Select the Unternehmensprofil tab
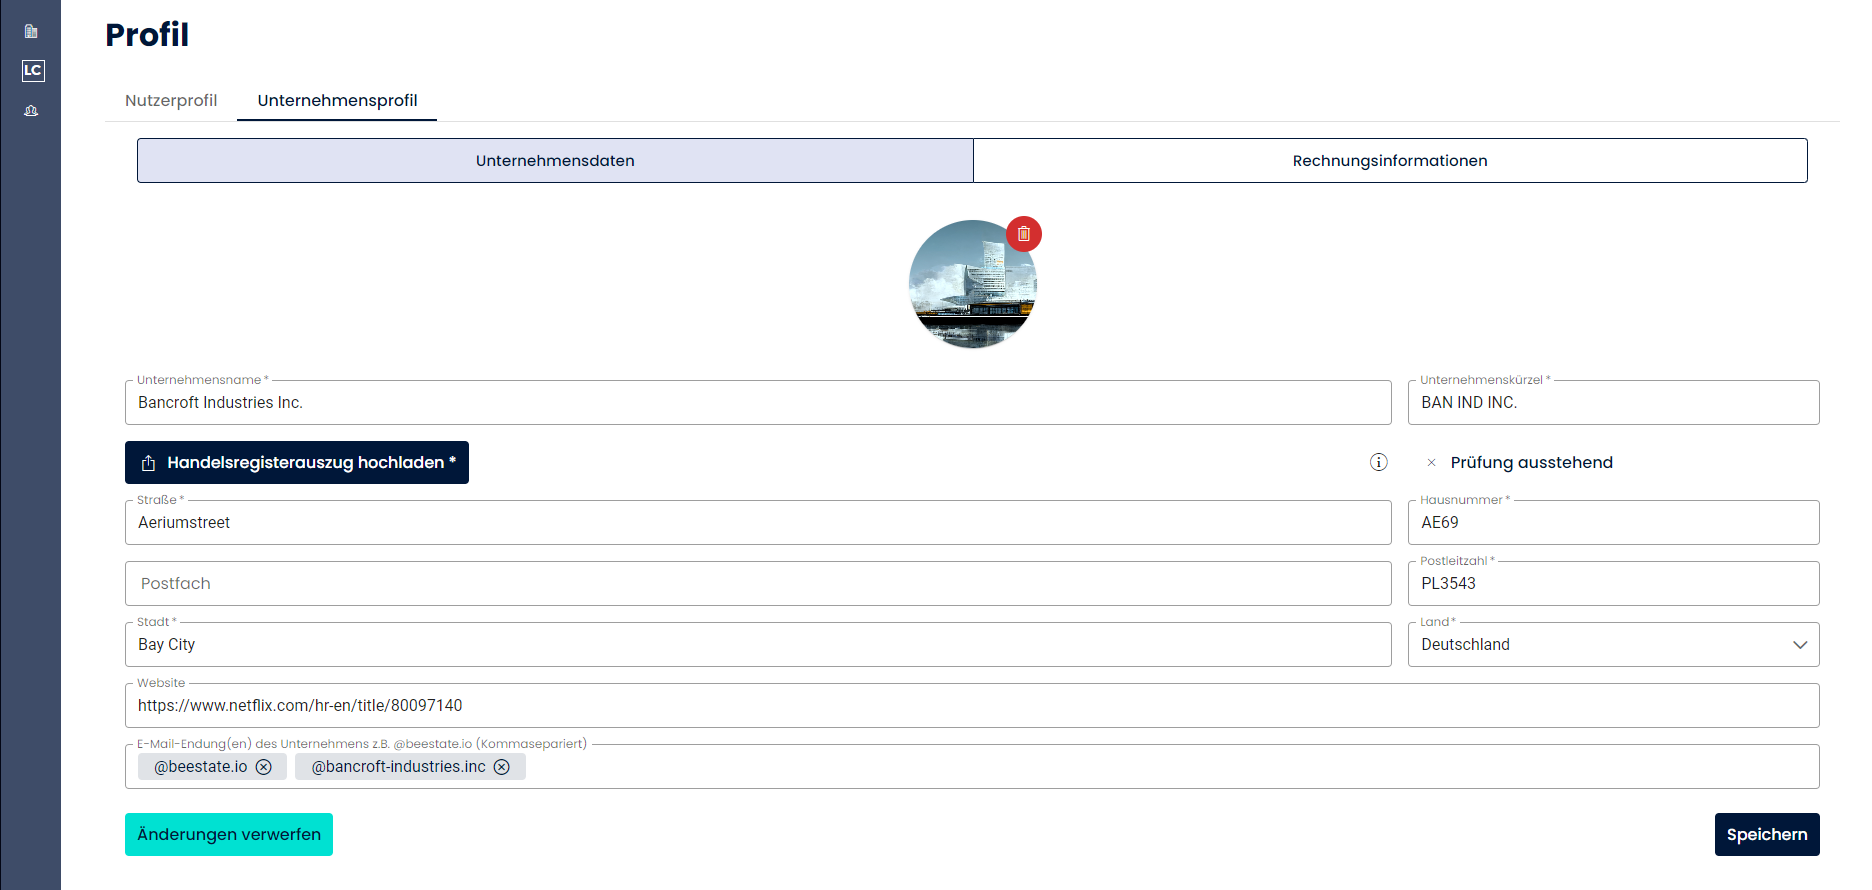 (x=337, y=100)
